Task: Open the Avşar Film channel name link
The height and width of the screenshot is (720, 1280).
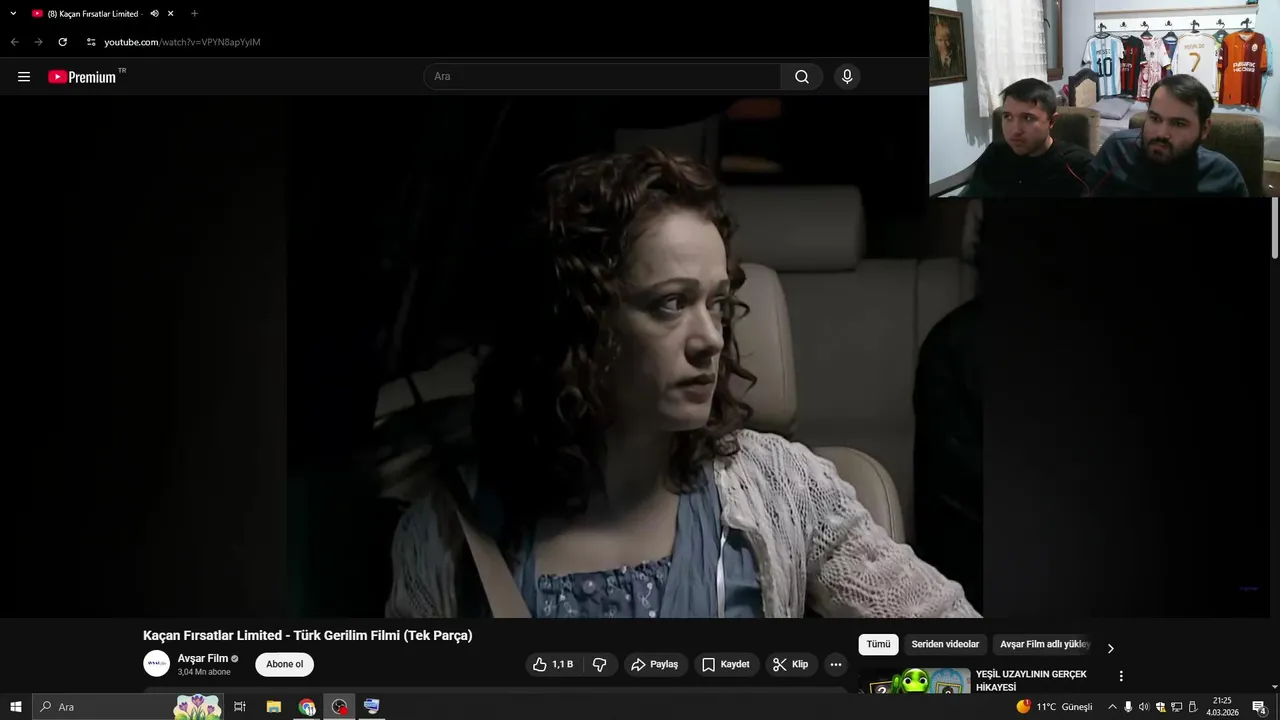Action: 203,658
